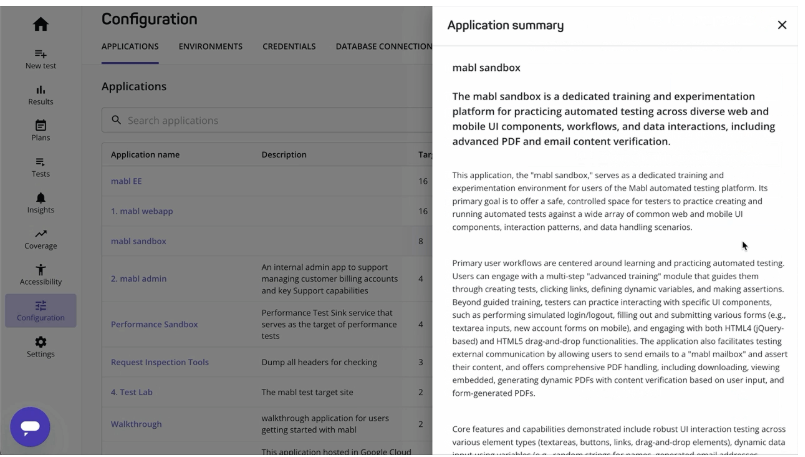Open Accessibility in sidebar
This screenshot has height=457, width=805.
[41, 275]
